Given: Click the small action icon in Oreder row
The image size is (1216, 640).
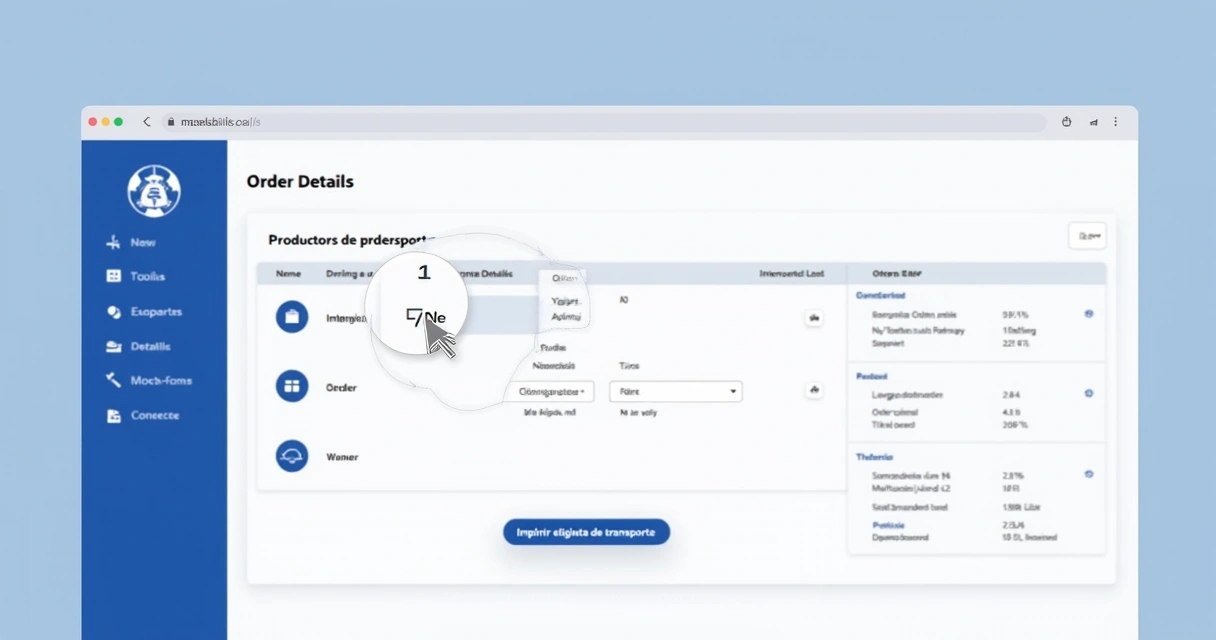Looking at the screenshot, I should click(x=814, y=390).
